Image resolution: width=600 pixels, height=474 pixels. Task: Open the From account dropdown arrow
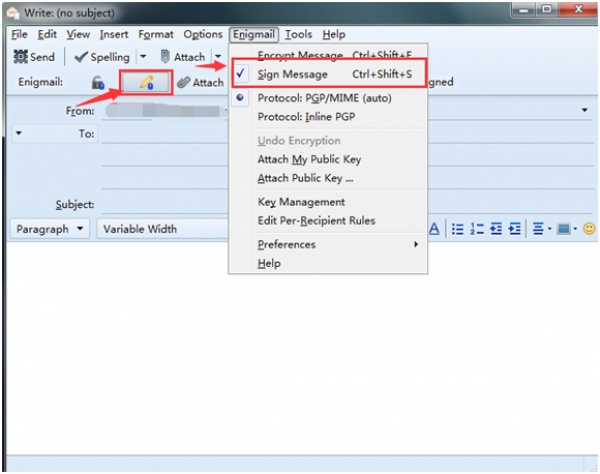click(585, 110)
